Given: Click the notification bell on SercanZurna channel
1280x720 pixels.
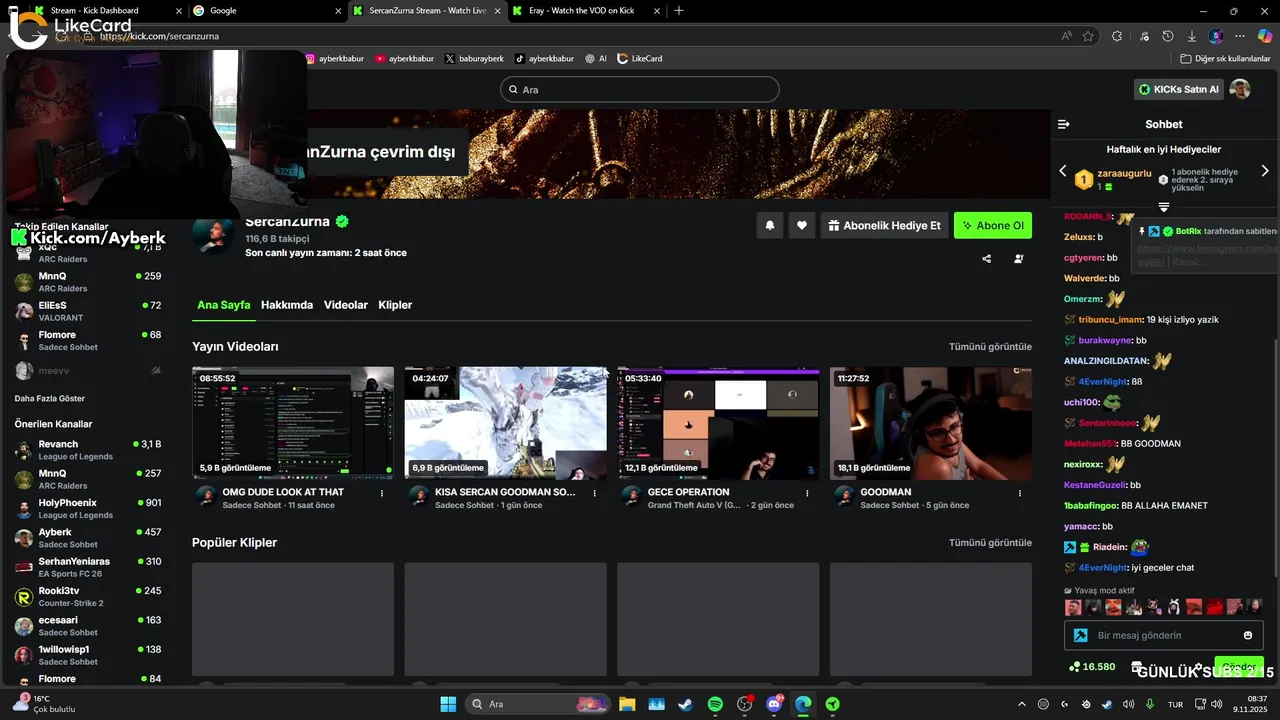Looking at the screenshot, I should click(x=769, y=226).
